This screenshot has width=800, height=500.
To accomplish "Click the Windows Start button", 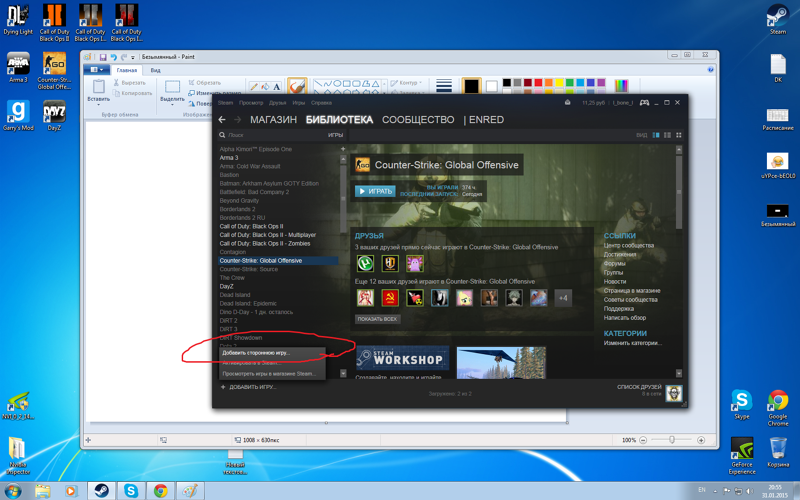I will tap(12, 491).
